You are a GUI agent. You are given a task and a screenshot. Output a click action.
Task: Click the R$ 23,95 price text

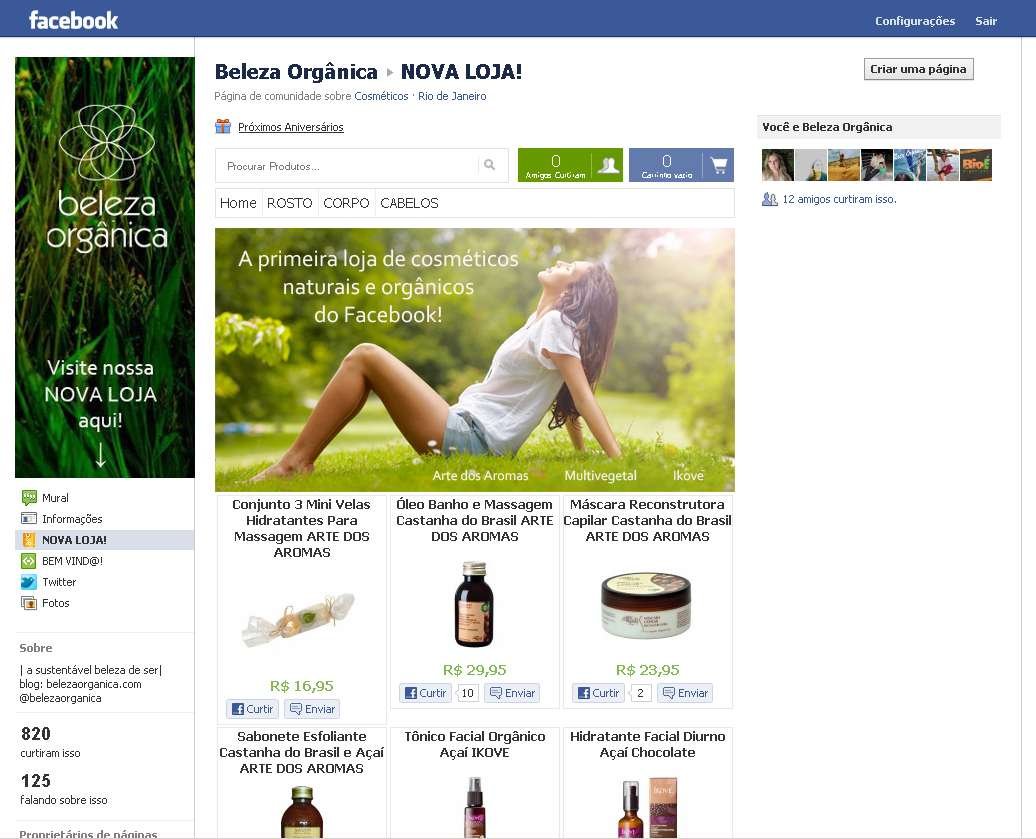[648, 670]
